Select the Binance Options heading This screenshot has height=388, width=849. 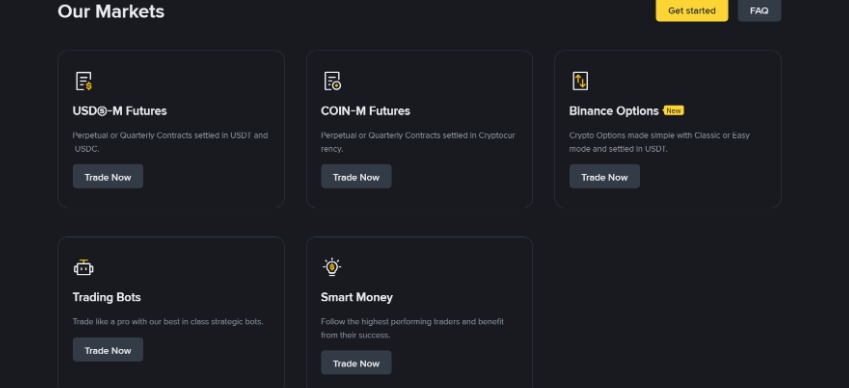point(613,111)
